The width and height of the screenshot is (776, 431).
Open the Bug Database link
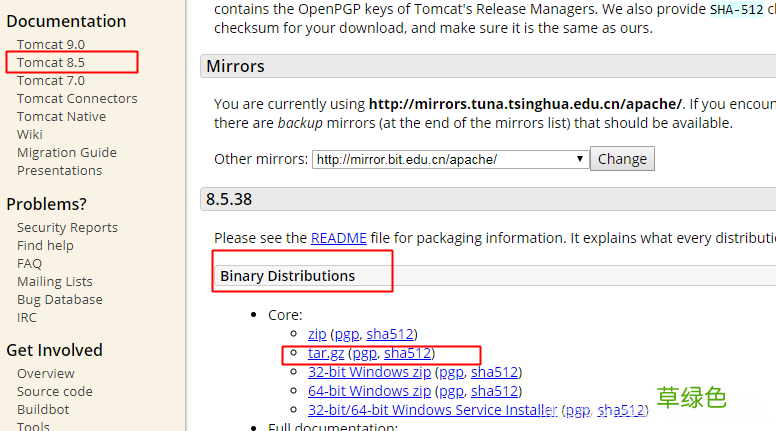point(60,299)
